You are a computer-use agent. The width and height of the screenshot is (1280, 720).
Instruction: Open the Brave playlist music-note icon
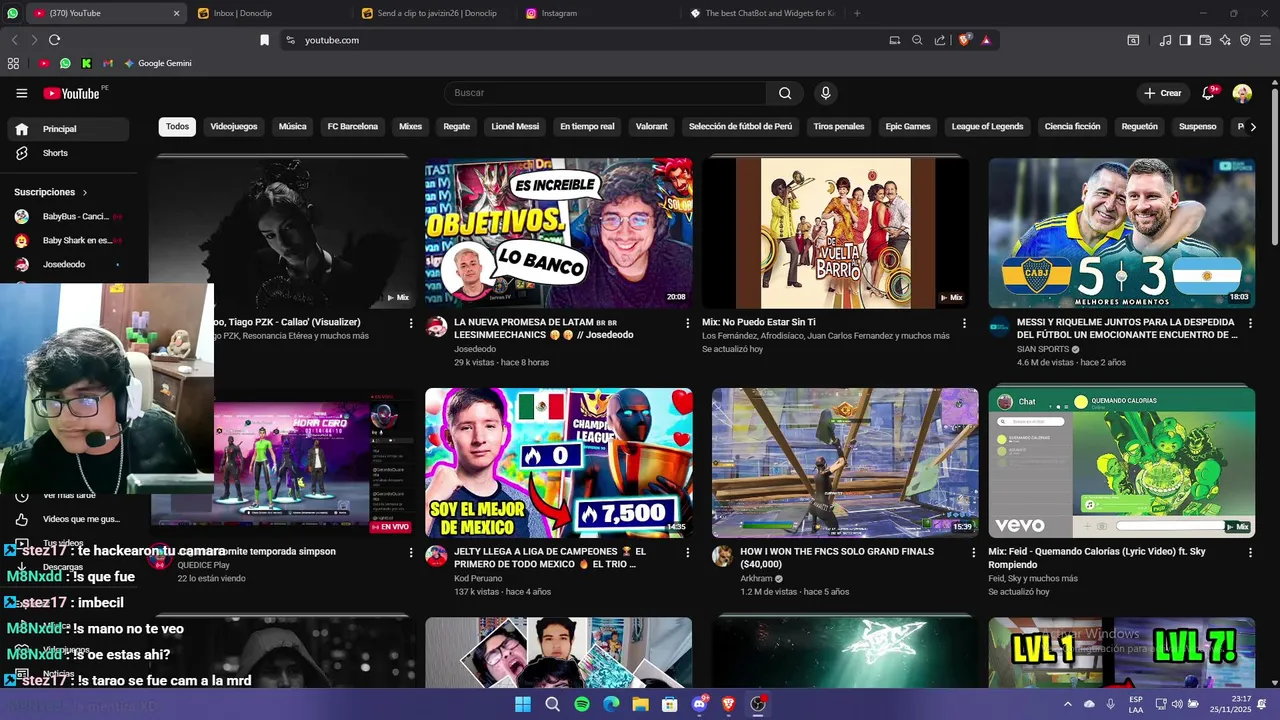[x=1165, y=40]
